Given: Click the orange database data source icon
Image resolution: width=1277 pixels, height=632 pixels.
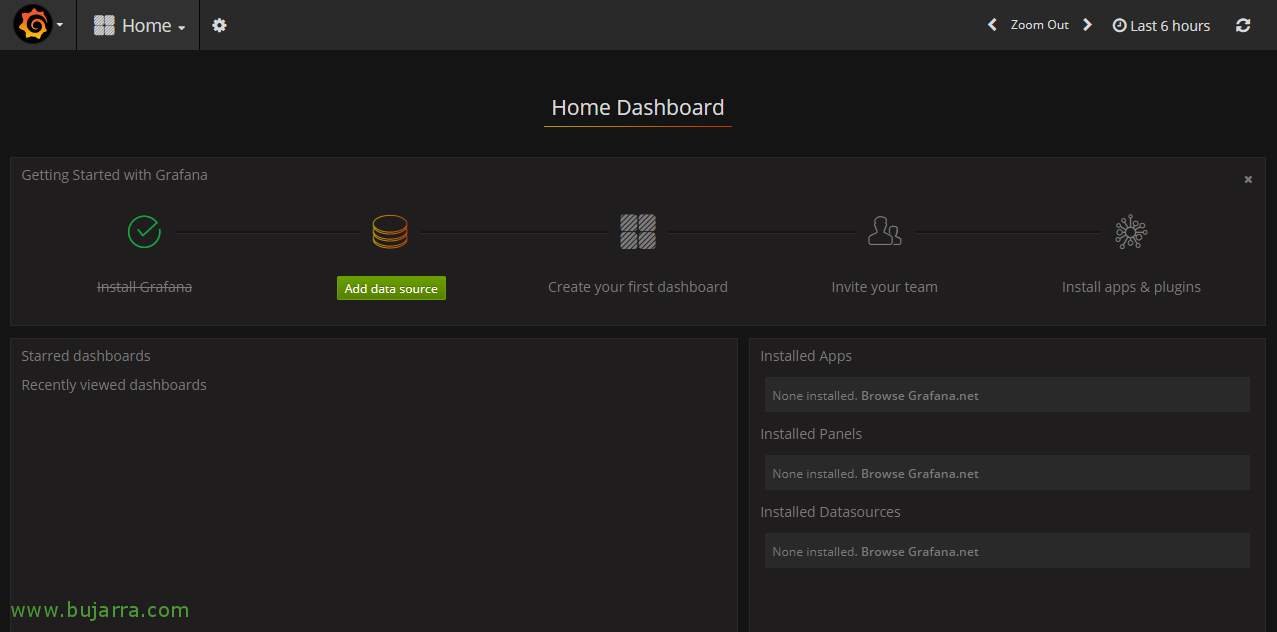Looking at the screenshot, I should coord(390,232).
